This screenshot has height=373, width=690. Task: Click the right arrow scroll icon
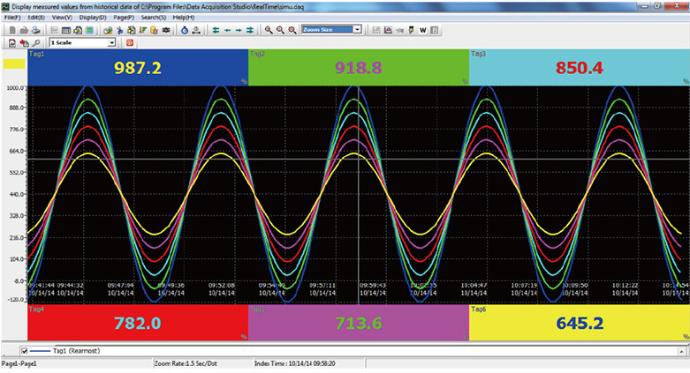(x=238, y=30)
